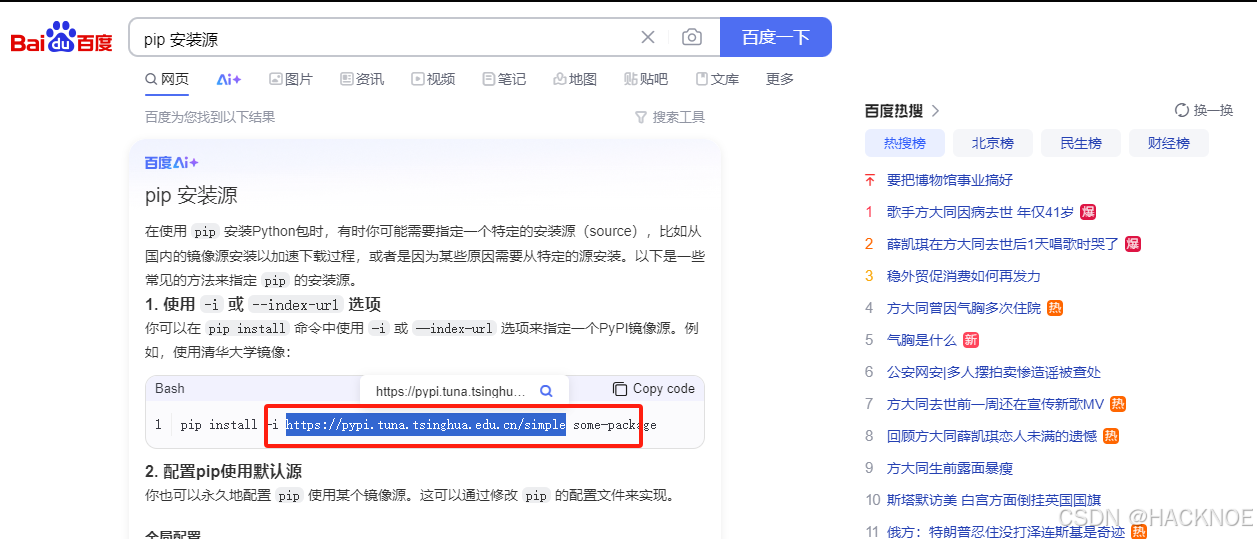This screenshot has width=1257, height=539.
Task: Open the Baidu logo homepage
Action: point(61,38)
